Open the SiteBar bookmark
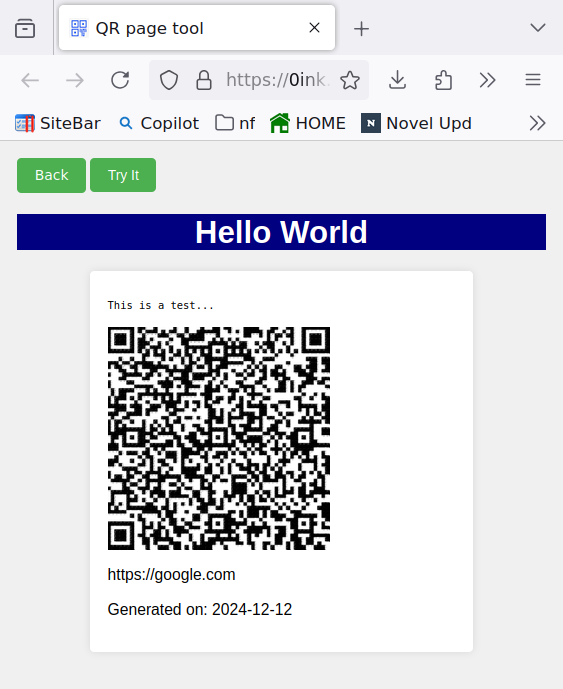Viewport: 563px width, 689px height. click(58, 123)
